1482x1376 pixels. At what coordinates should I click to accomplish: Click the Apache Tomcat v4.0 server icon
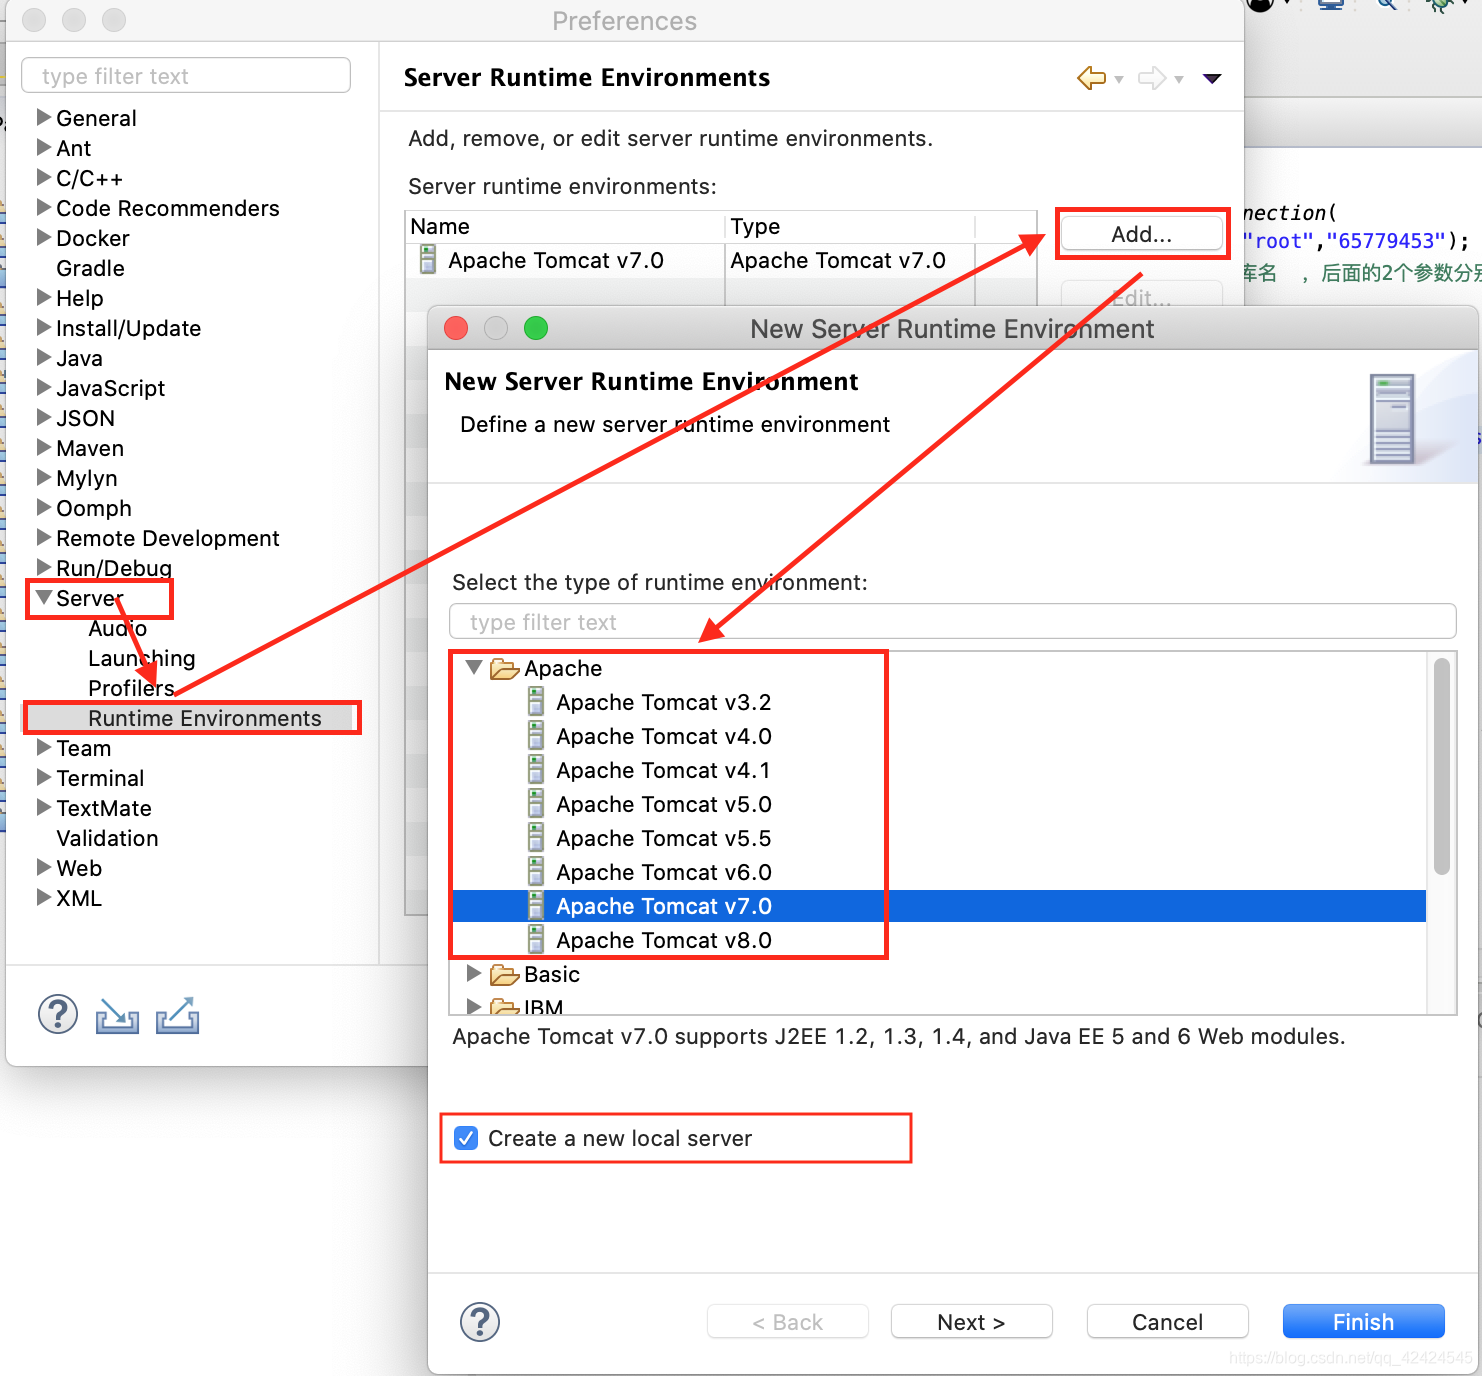536,736
